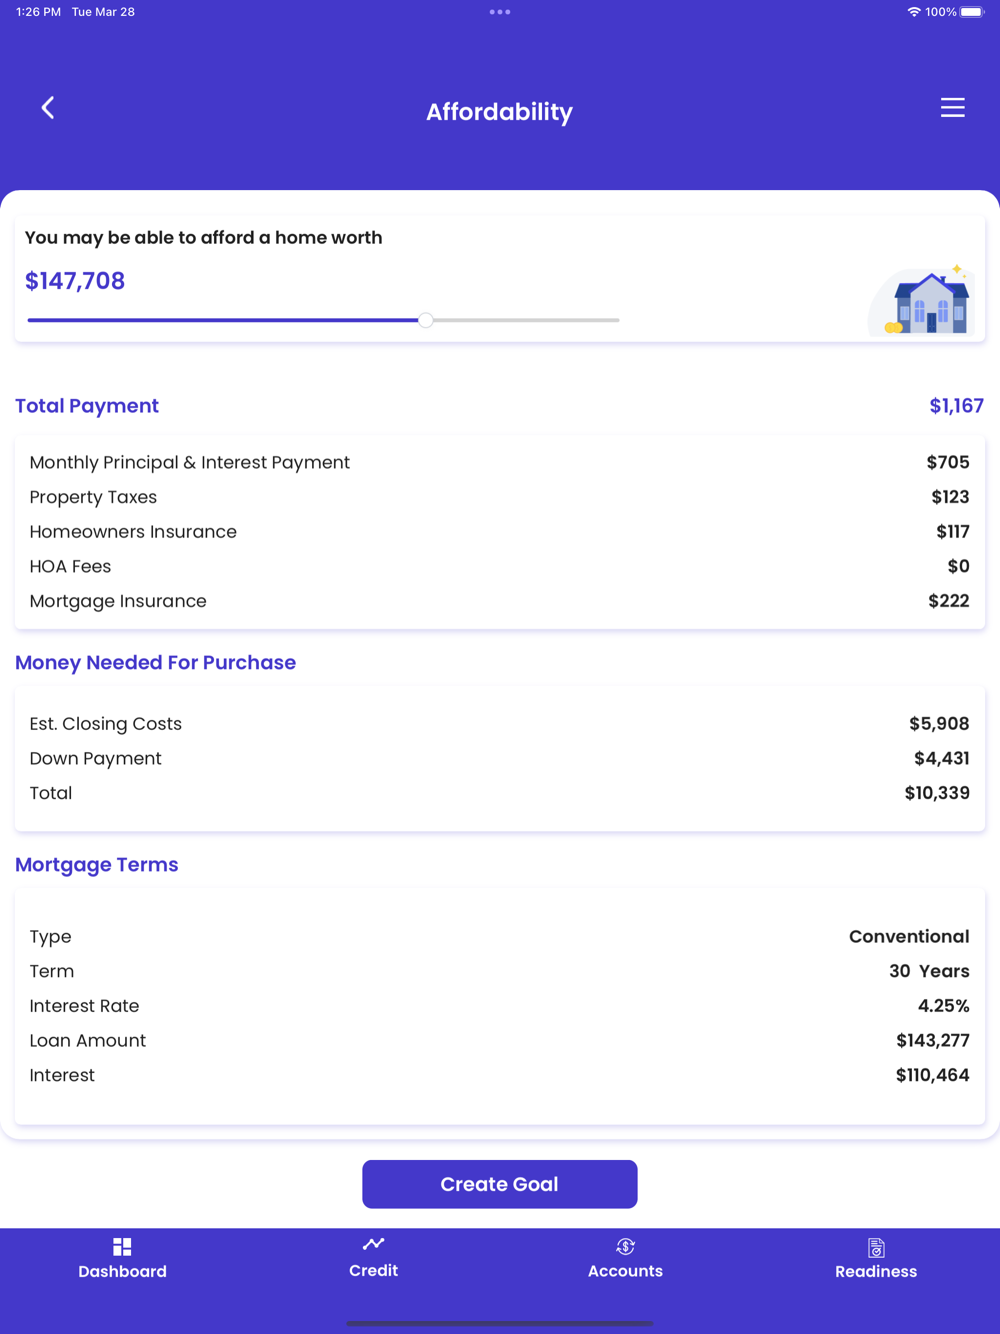Tap the Credit trend line icon

pos(373,1244)
